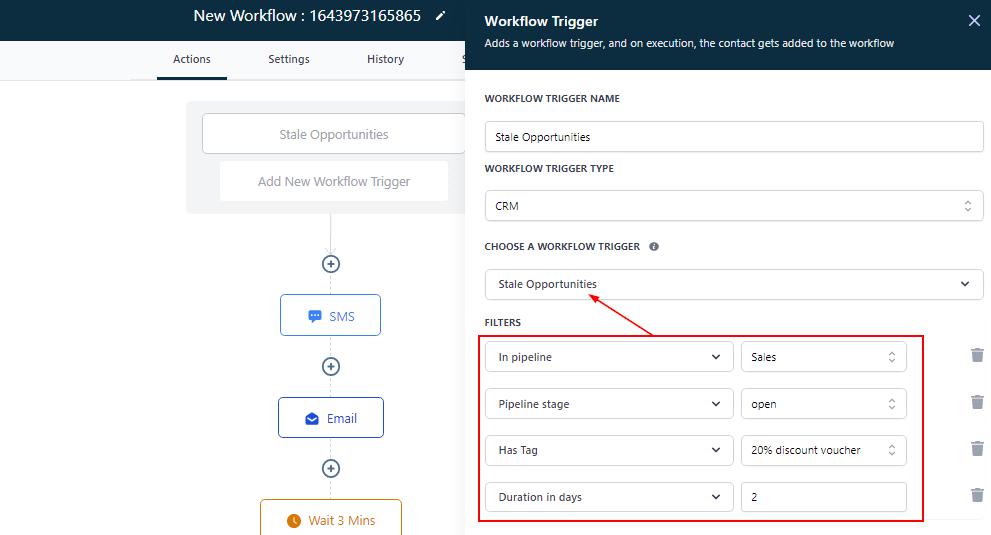
Task: Add a step between SMS and Email
Action: [331, 366]
